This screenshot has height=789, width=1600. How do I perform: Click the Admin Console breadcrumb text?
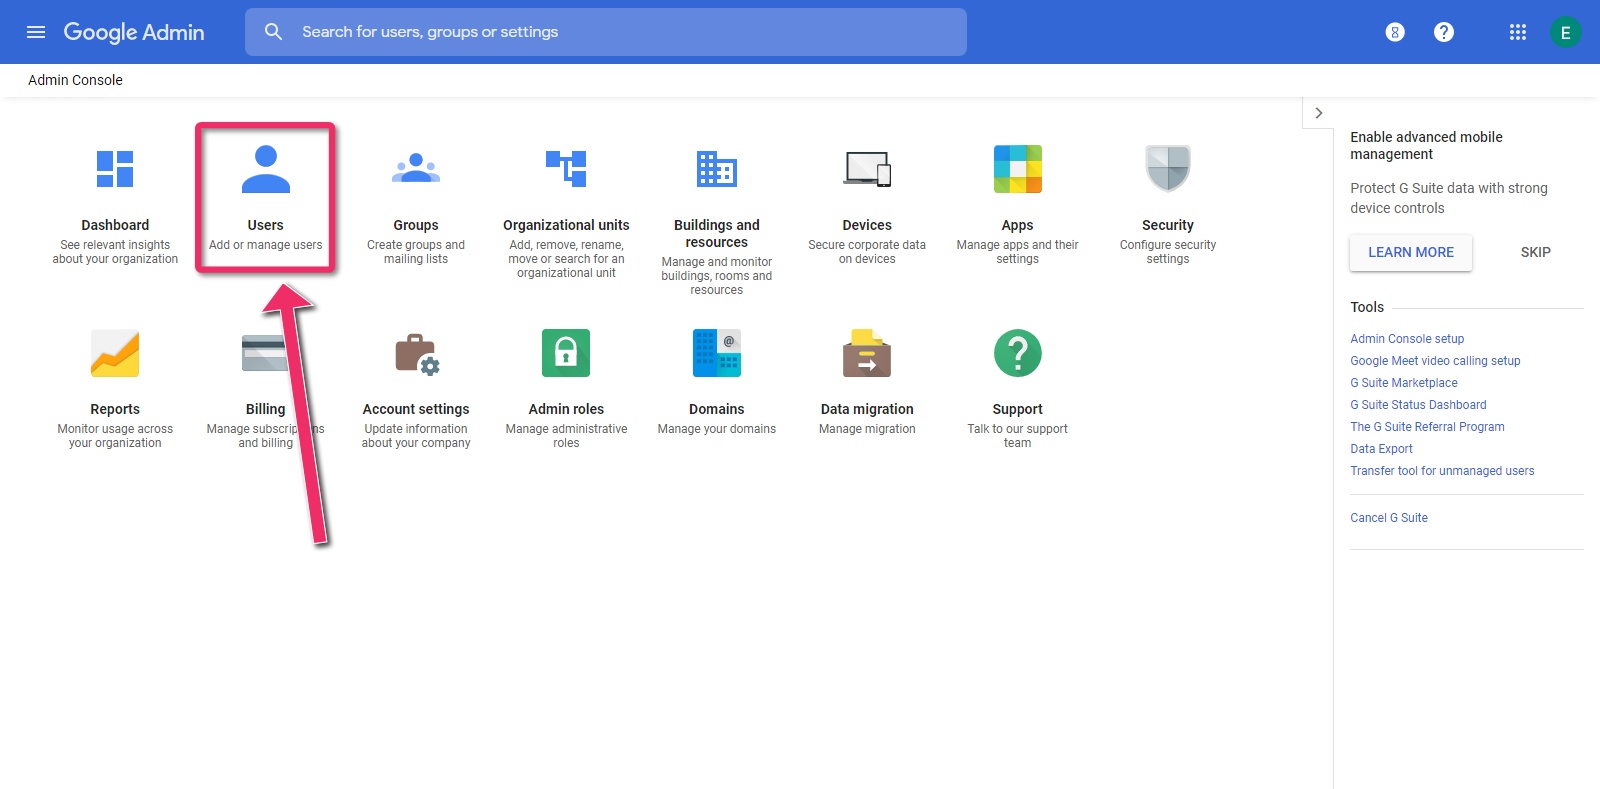pyautogui.click(x=75, y=80)
